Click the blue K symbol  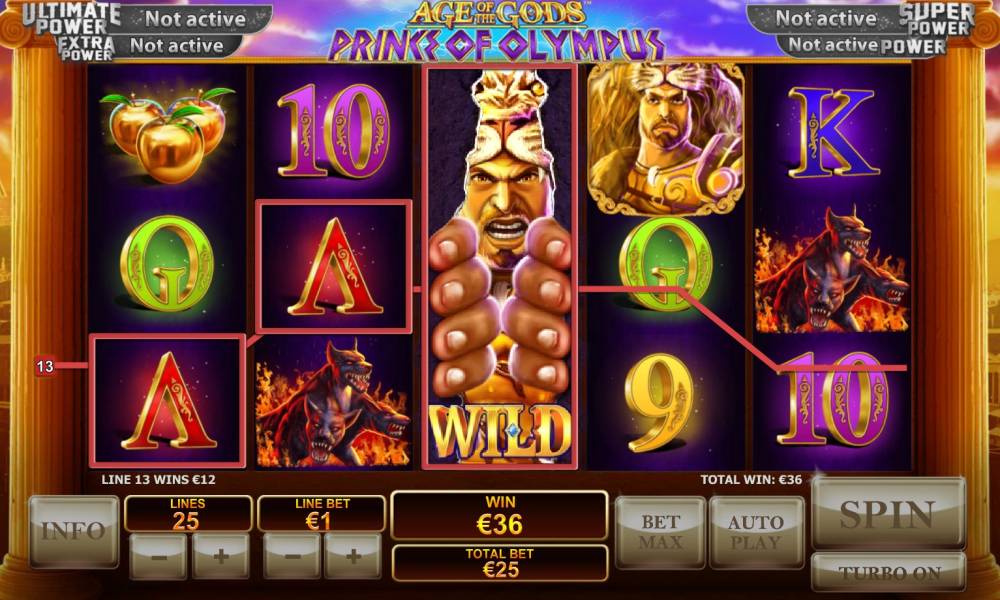coord(831,133)
